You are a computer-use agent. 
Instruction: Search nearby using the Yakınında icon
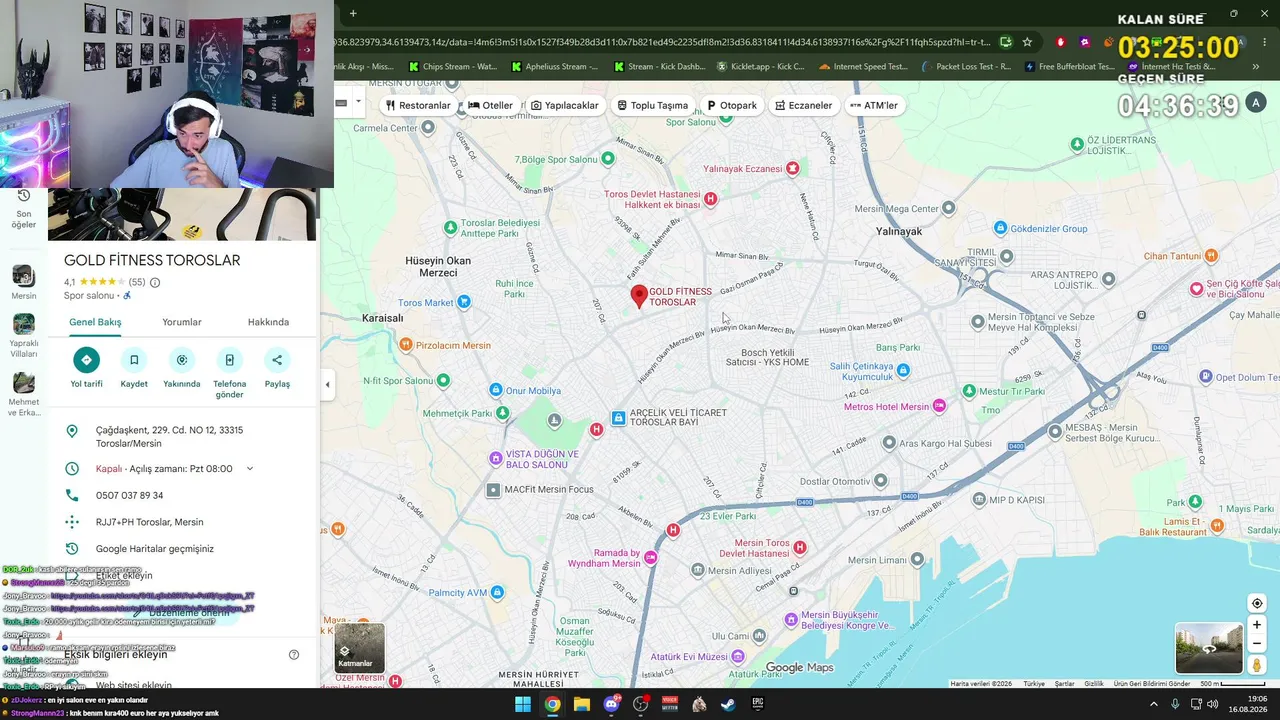click(x=182, y=360)
